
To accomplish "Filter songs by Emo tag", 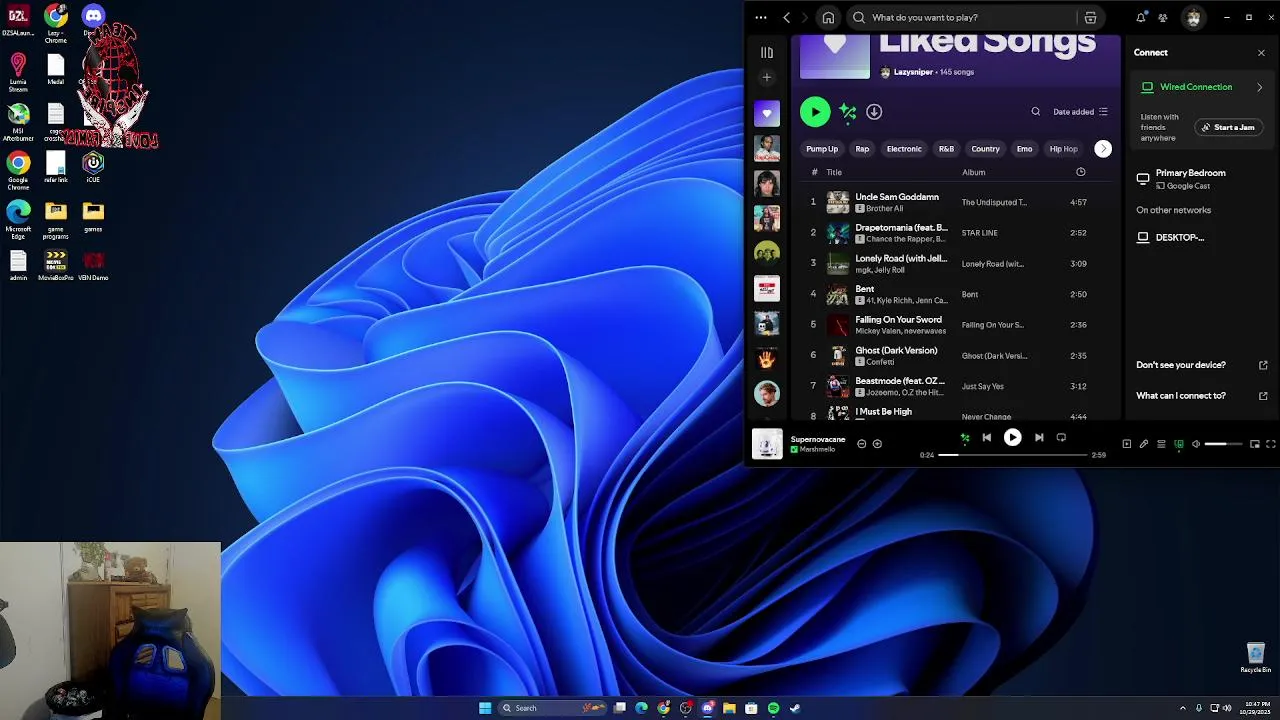I will pos(1024,149).
